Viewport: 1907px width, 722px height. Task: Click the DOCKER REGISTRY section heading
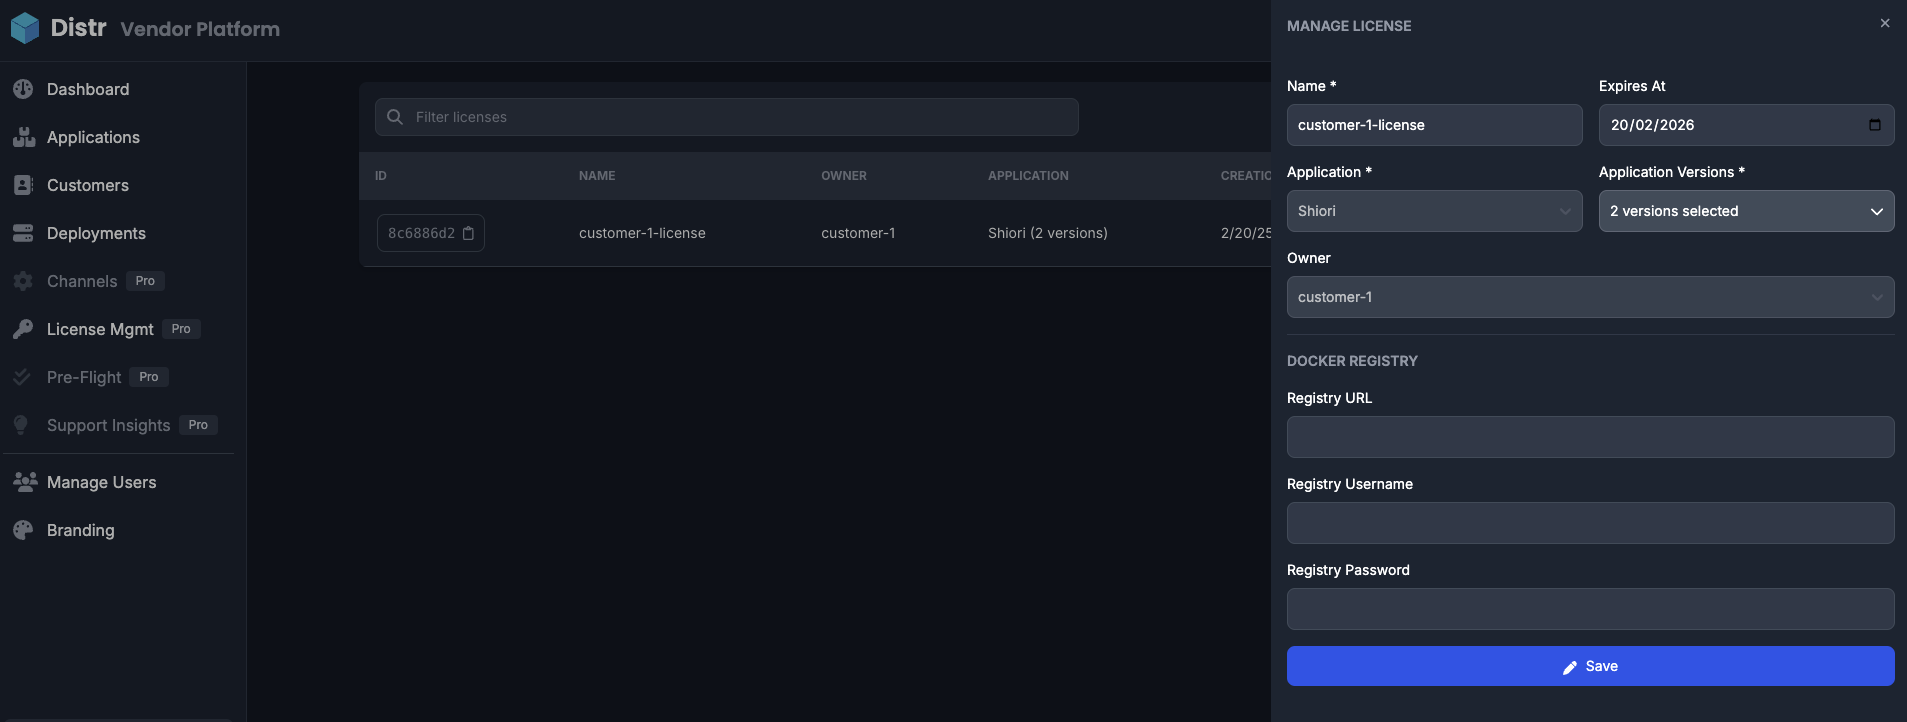[1352, 361]
